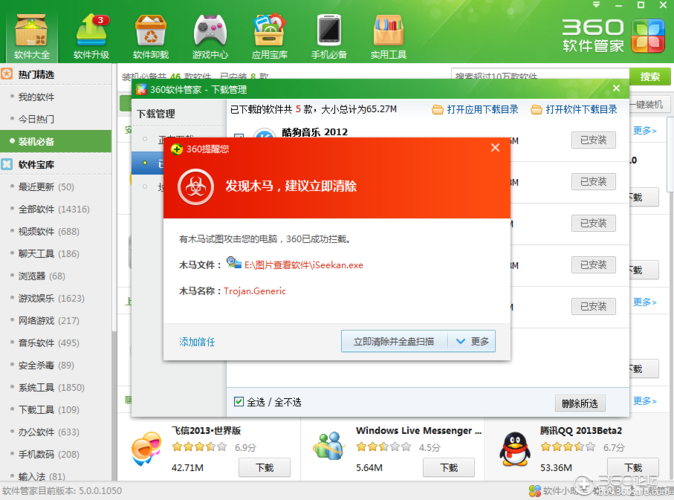Click 立即清除并全盘扫描 button
Screen dimensions: 674x500
click(x=393, y=341)
